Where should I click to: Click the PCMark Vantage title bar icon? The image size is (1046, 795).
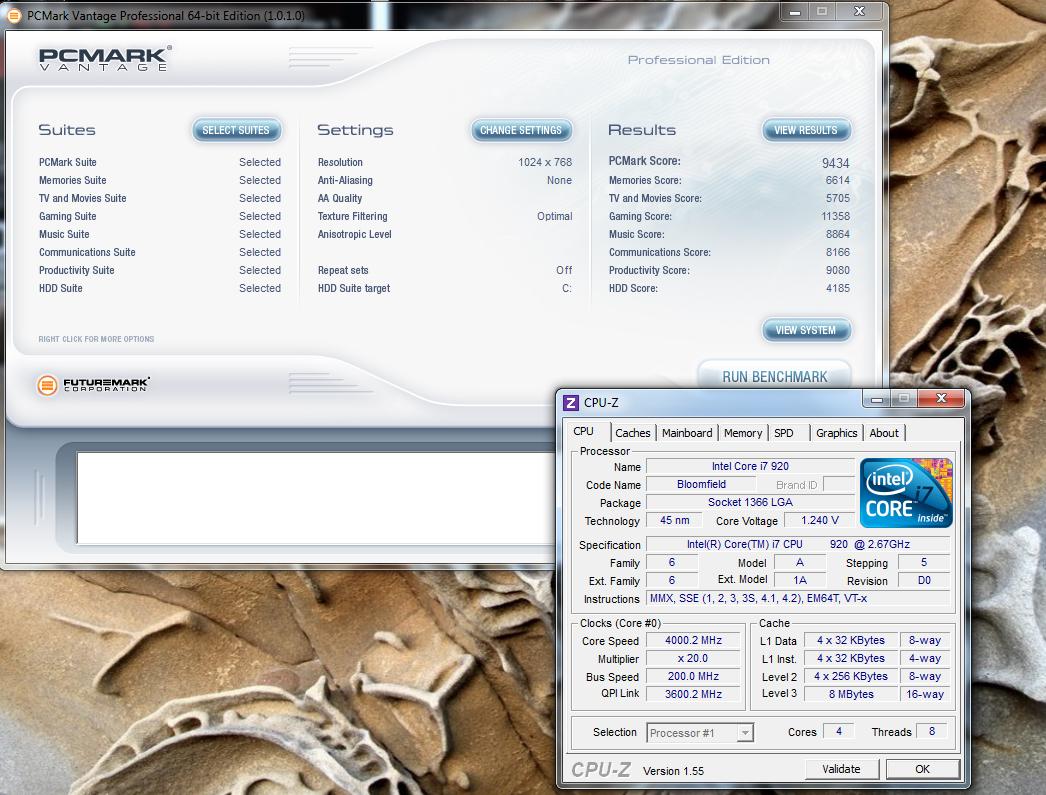13,15
